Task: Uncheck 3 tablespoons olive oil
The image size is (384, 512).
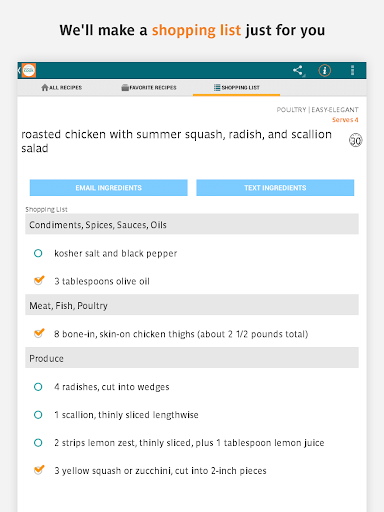Action: coord(39,280)
